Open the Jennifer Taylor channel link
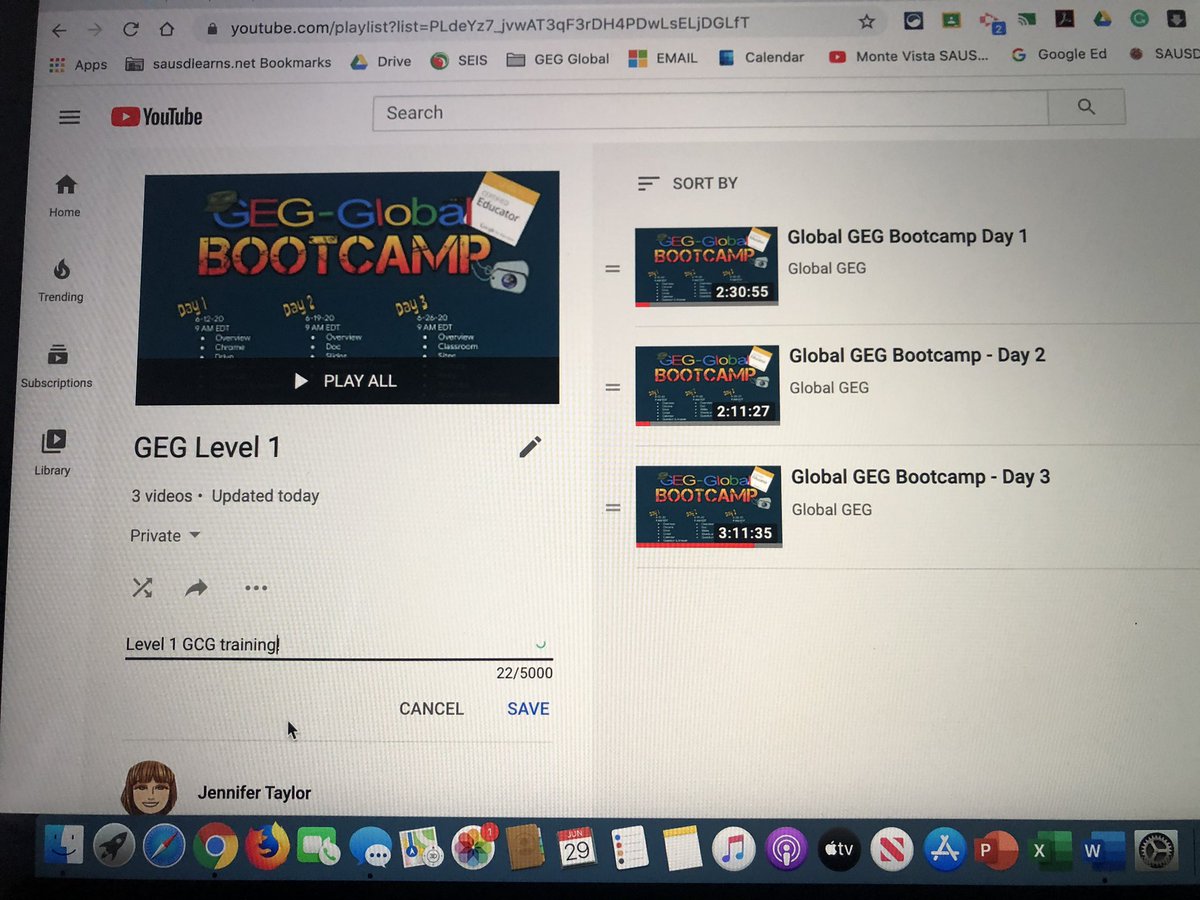Image resolution: width=1200 pixels, height=900 pixels. pos(254,793)
